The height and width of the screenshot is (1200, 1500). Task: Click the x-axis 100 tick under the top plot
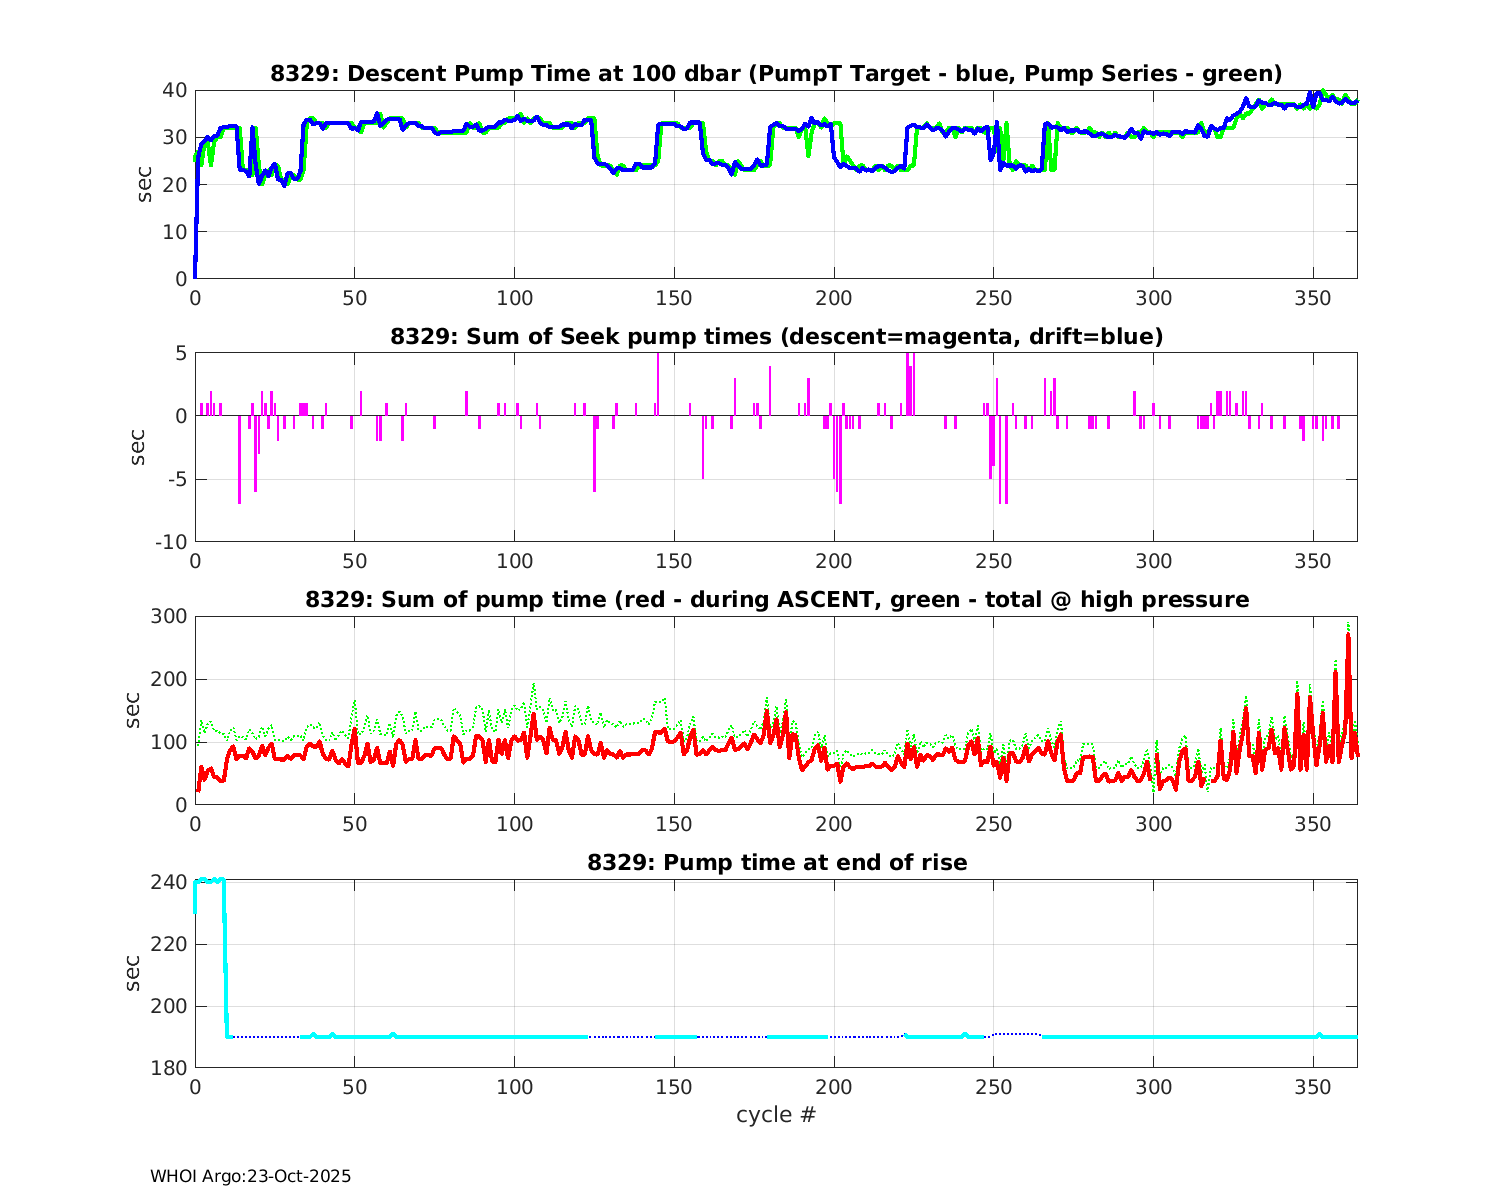(514, 298)
